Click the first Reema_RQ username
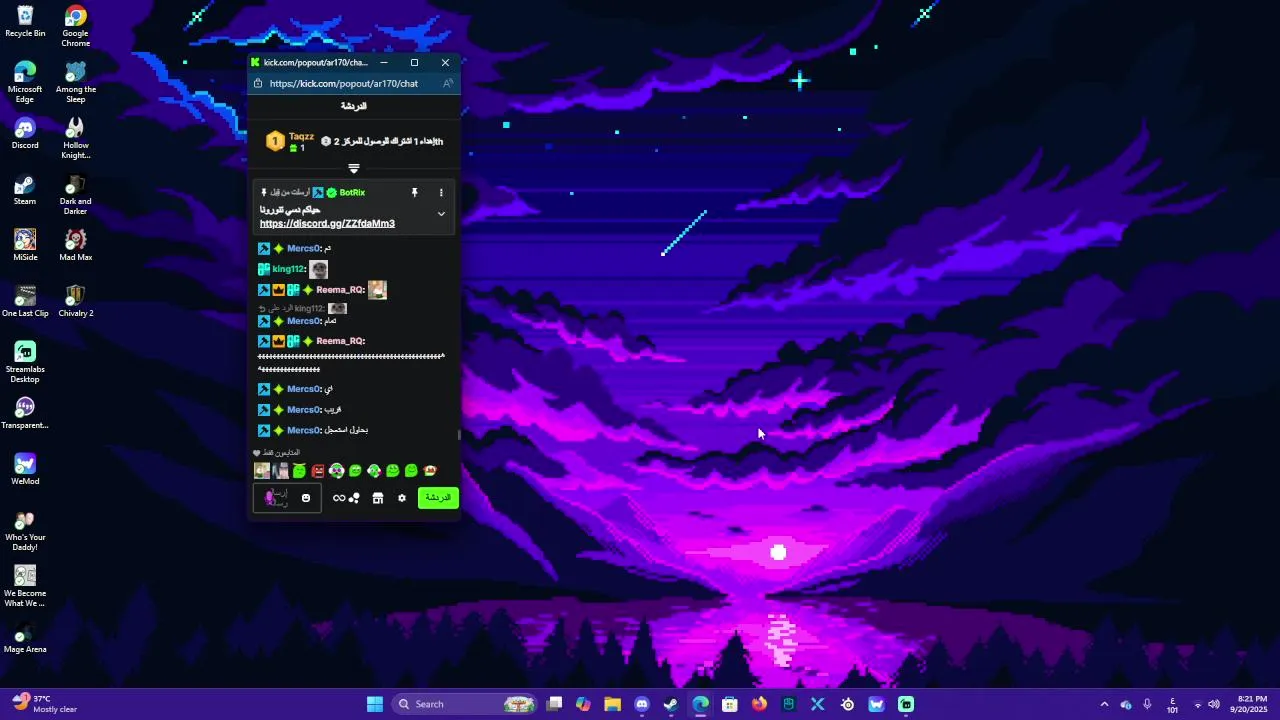Viewport: 1280px width, 720px height. 340,290
